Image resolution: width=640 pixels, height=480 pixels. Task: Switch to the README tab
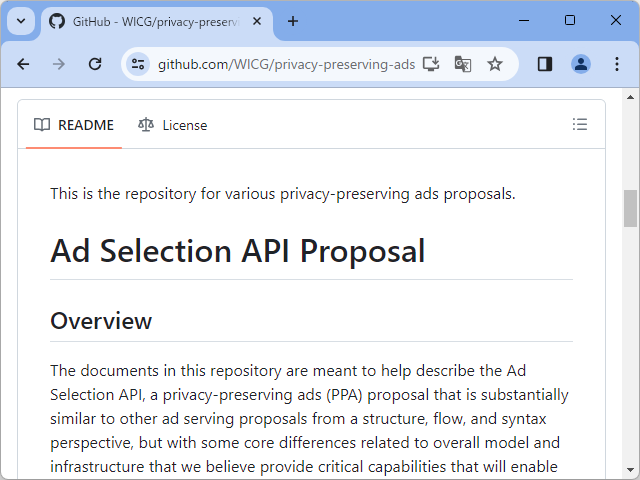74,125
